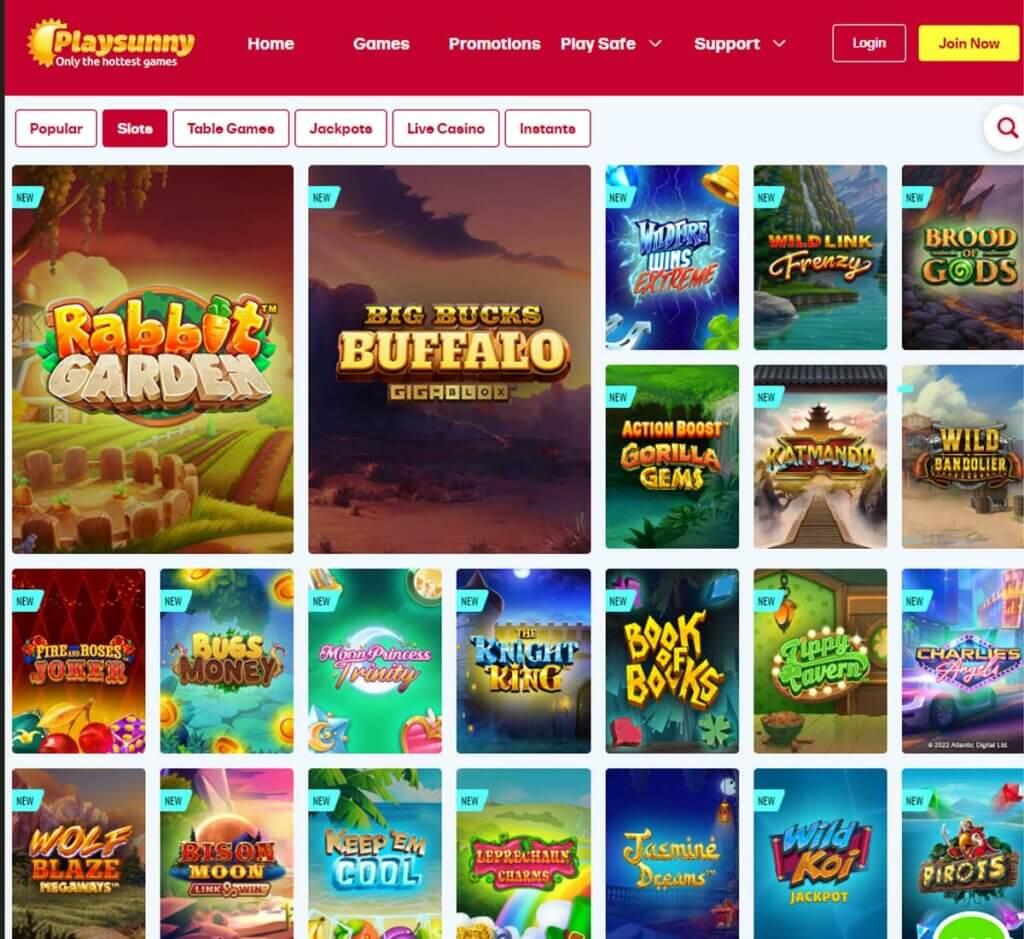Switch to the Table Games tab
Screen dimensions: 1024x939
(x=231, y=129)
